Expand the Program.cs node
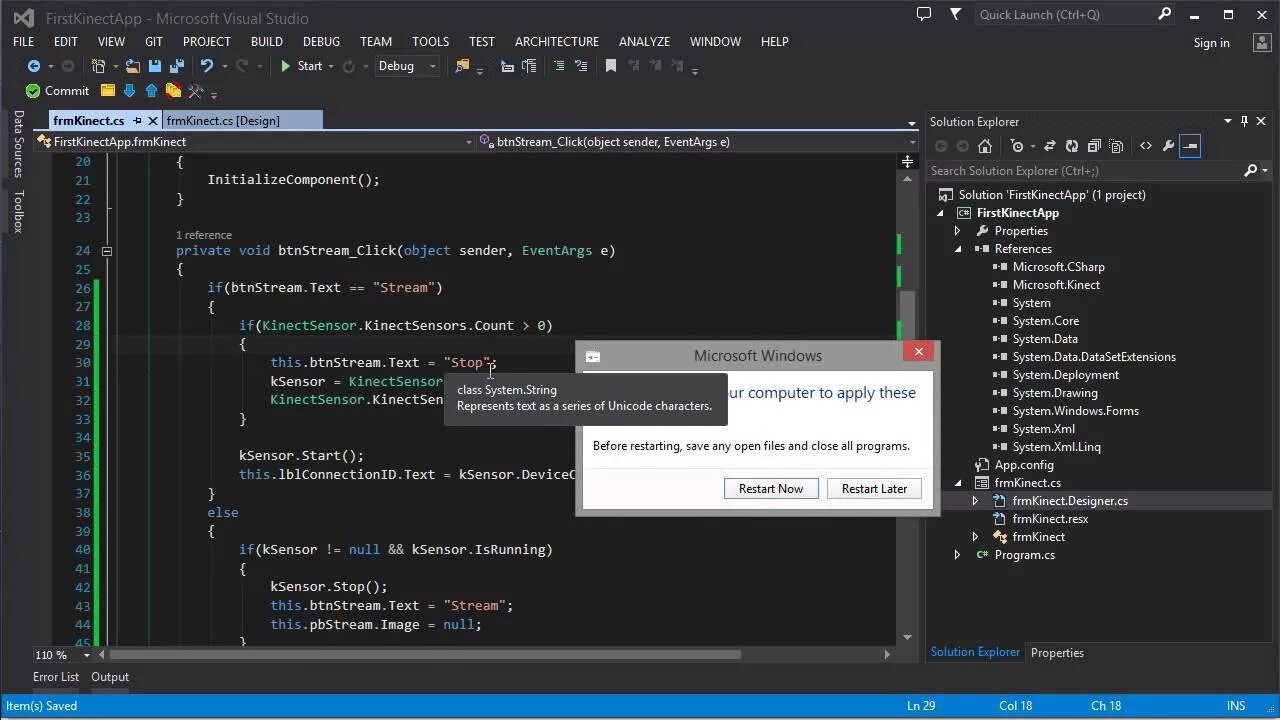1280x720 pixels. tap(958, 555)
